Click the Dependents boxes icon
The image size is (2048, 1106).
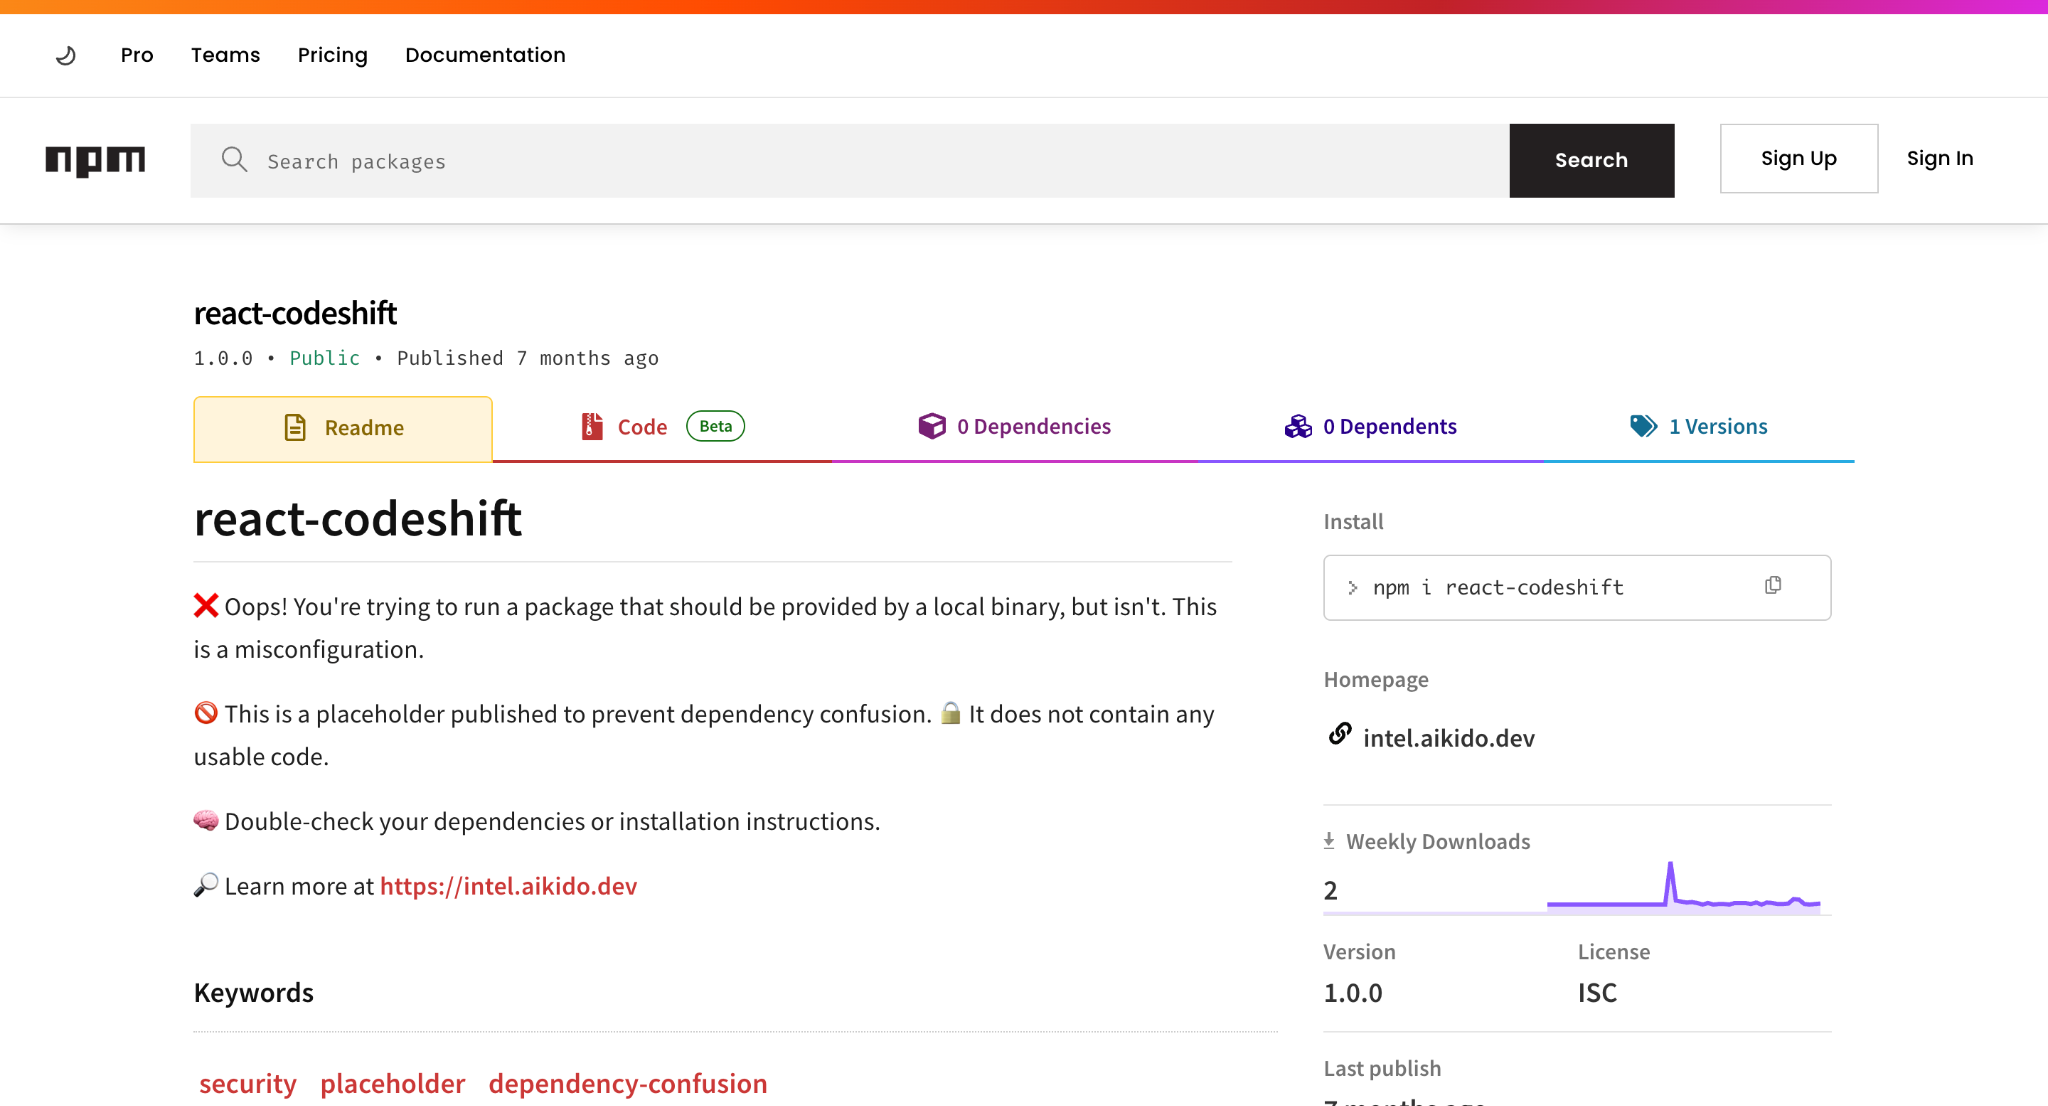click(x=1298, y=427)
